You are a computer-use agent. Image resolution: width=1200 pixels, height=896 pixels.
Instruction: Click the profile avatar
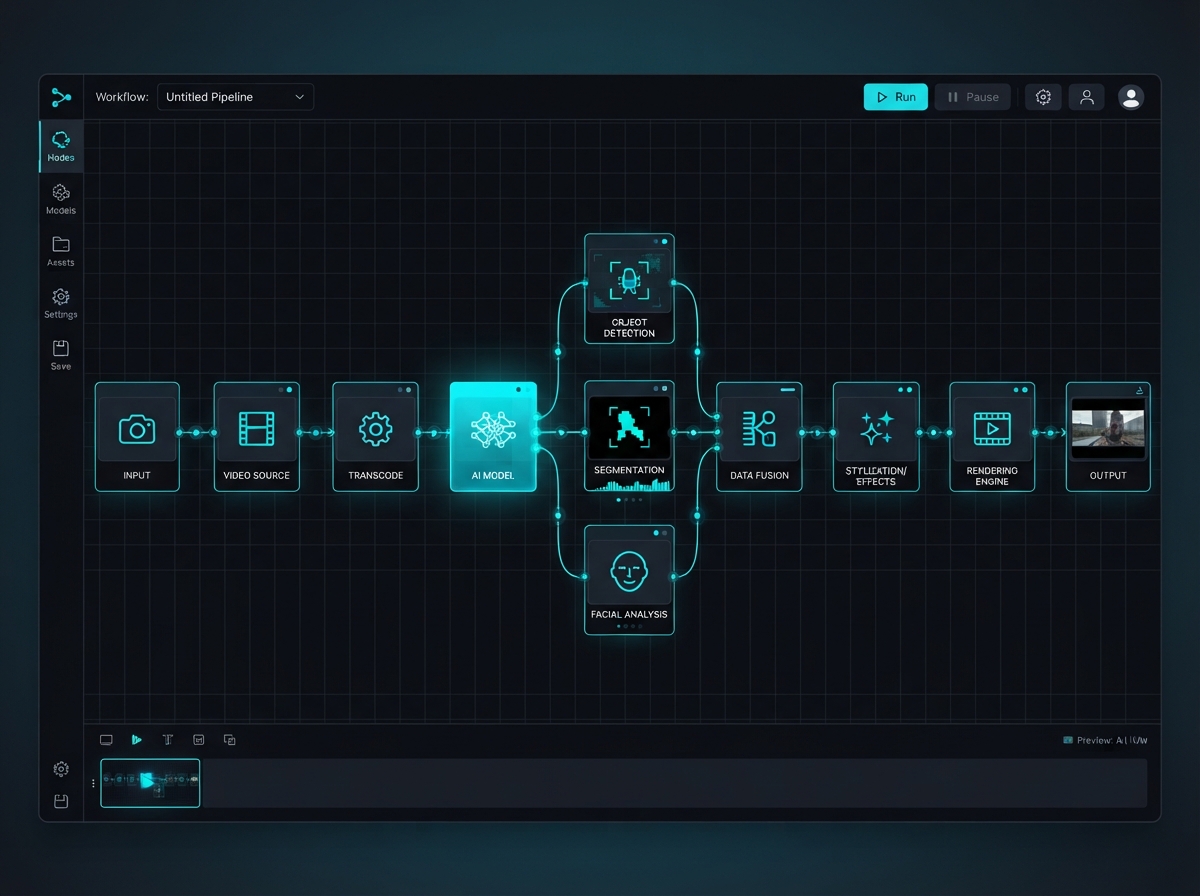tap(1131, 97)
